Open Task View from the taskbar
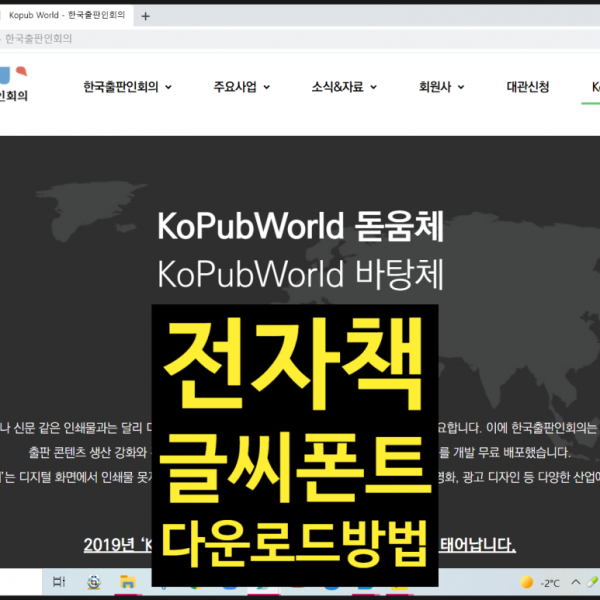Viewport: 600px width, 600px height. click(59, 582)
